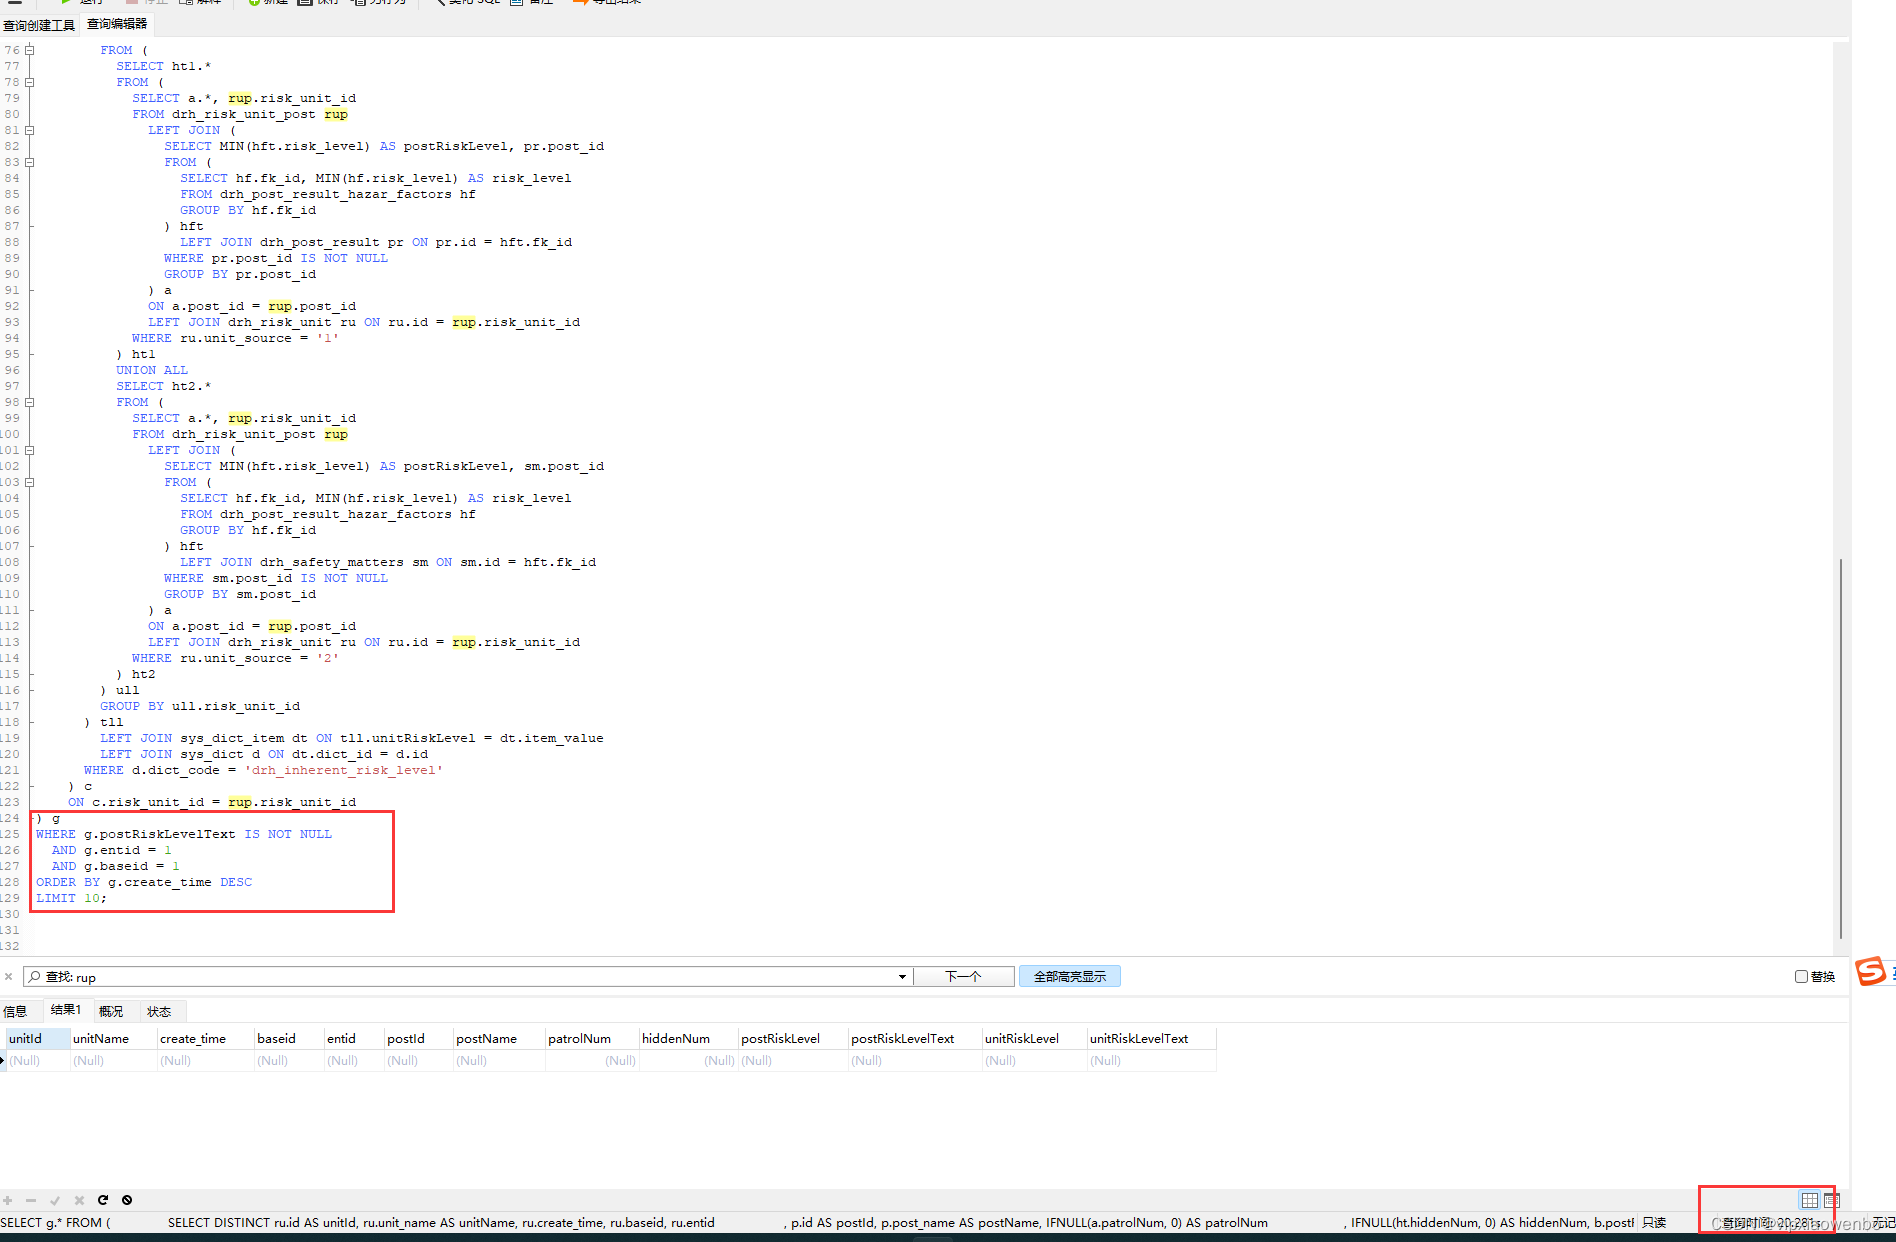Screen dimensions: 1896x1242
Task: Select the unitName column header
Action: pos(114,1039)
